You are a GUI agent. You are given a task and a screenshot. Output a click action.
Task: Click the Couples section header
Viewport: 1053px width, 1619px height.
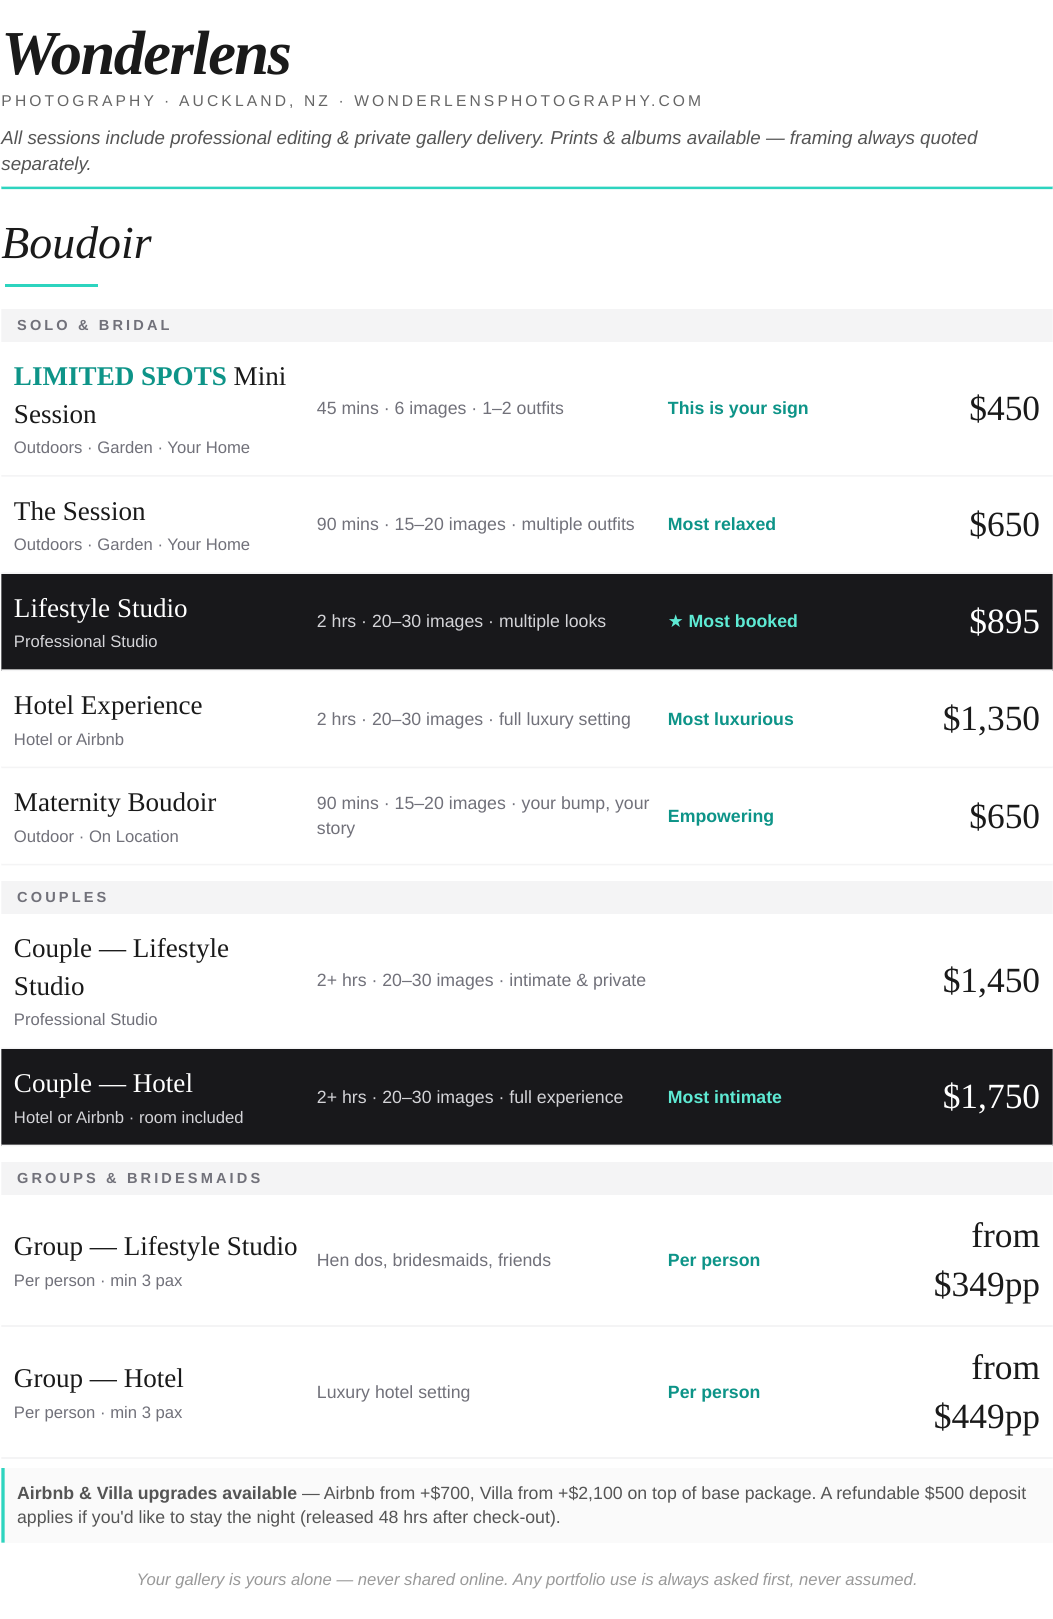click(x=526, y=897)
